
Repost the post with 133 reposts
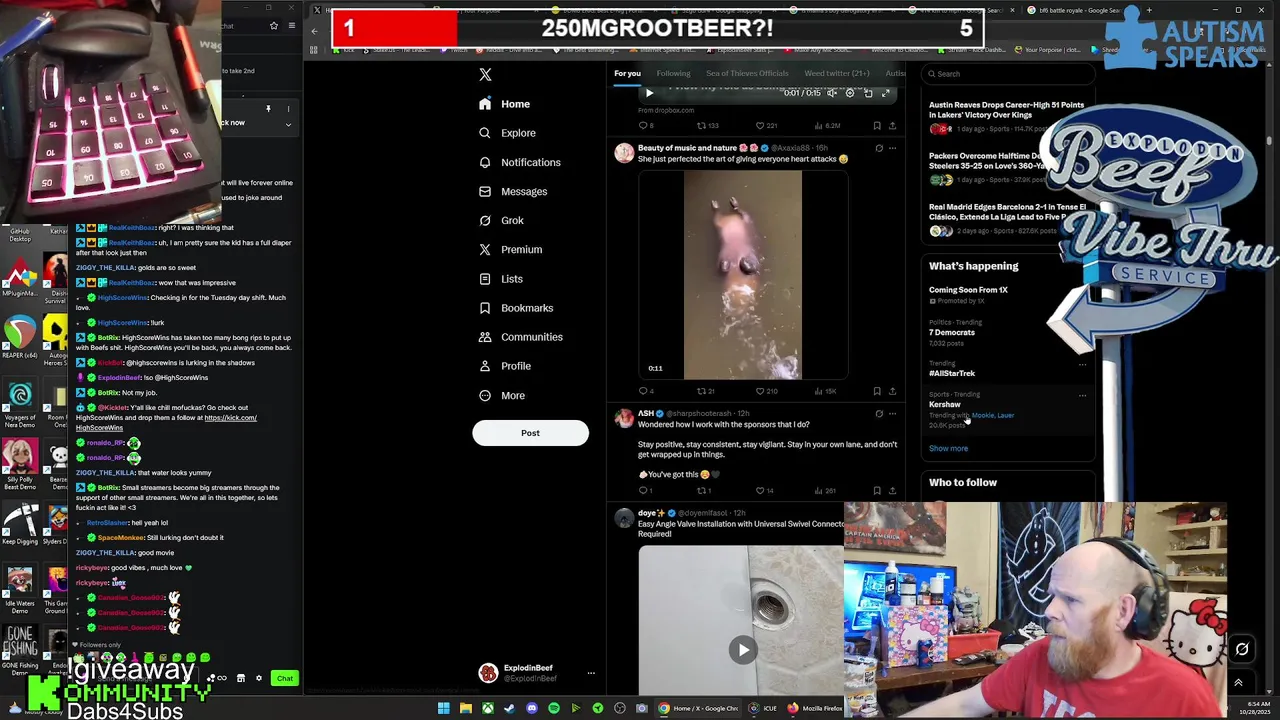(707, 126)
